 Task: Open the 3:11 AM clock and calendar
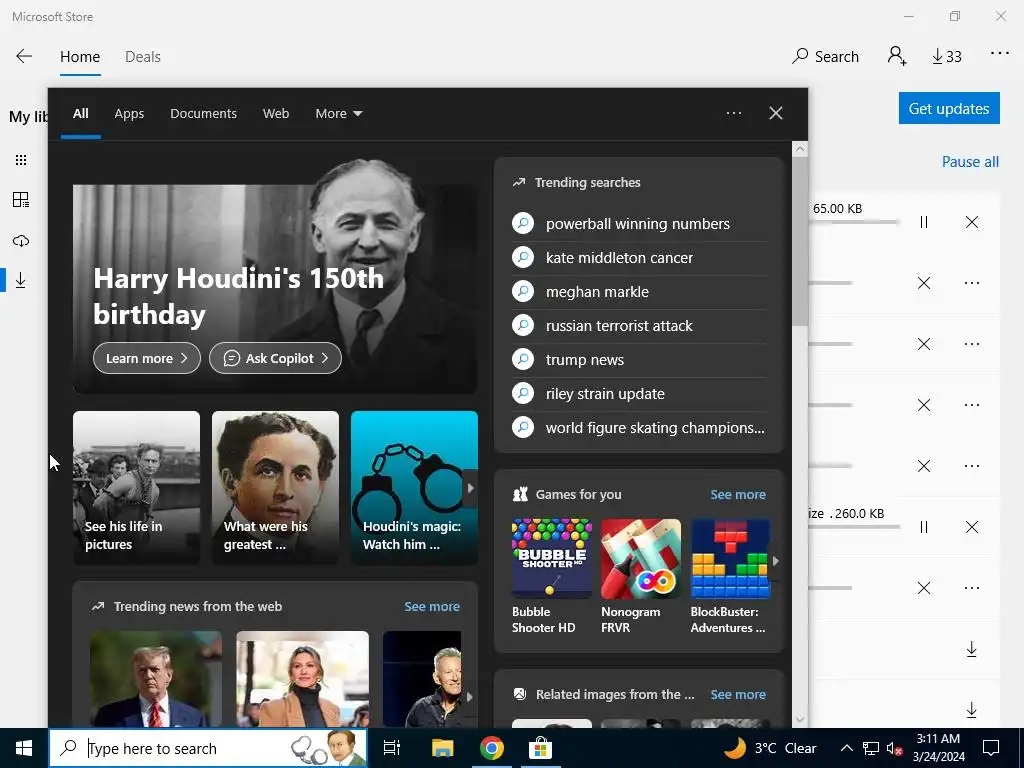[x=938, y=748]
